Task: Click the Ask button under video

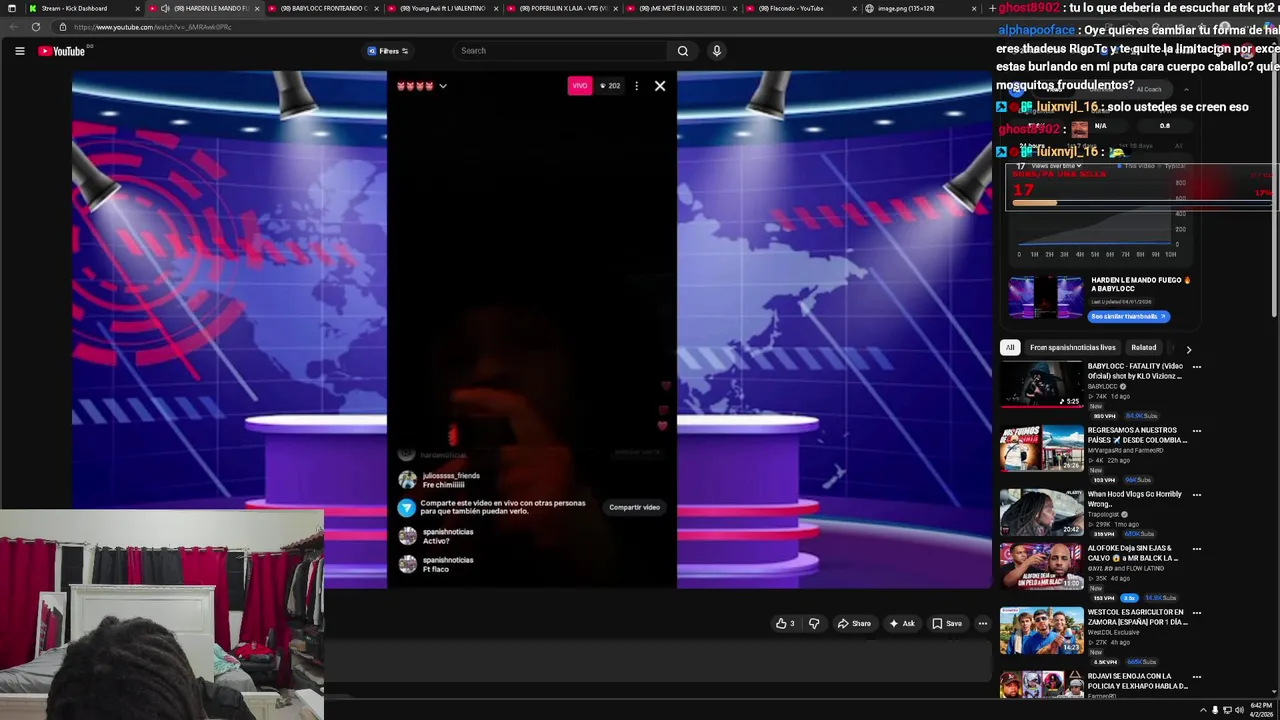Action: tap(902, 623)
